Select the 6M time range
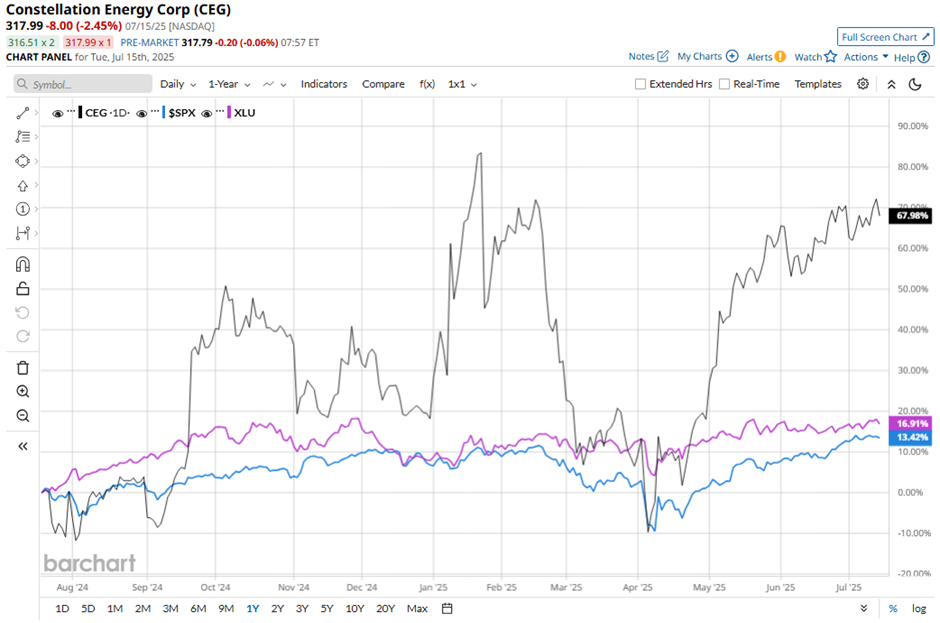 (x=198, y=609)
